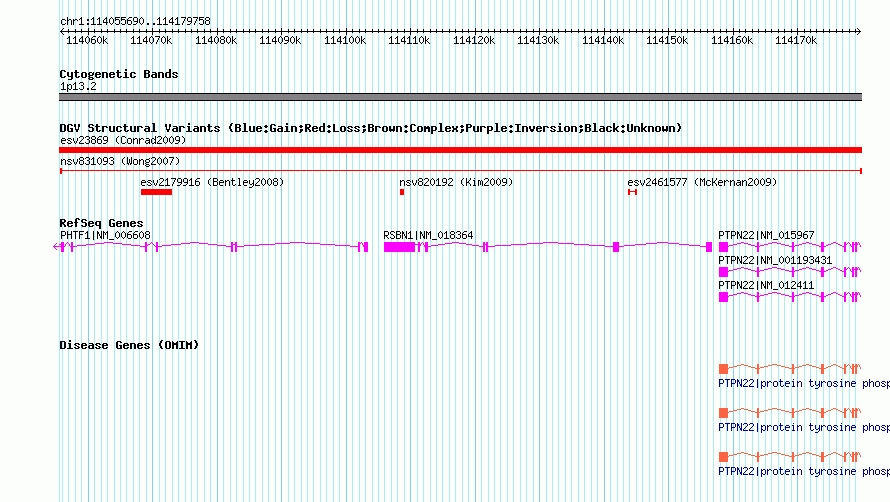Click the 114130k ruler tick label
This screenshot has width=890, height=502.
coord(538,40)
